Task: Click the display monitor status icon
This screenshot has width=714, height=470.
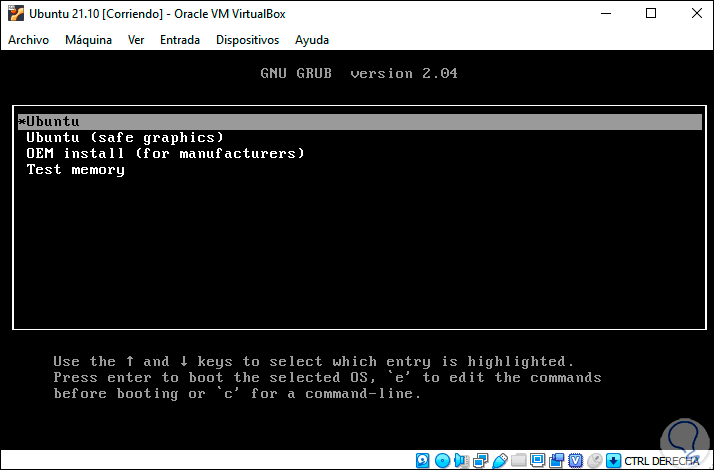Action: click(x=537, y=460)
